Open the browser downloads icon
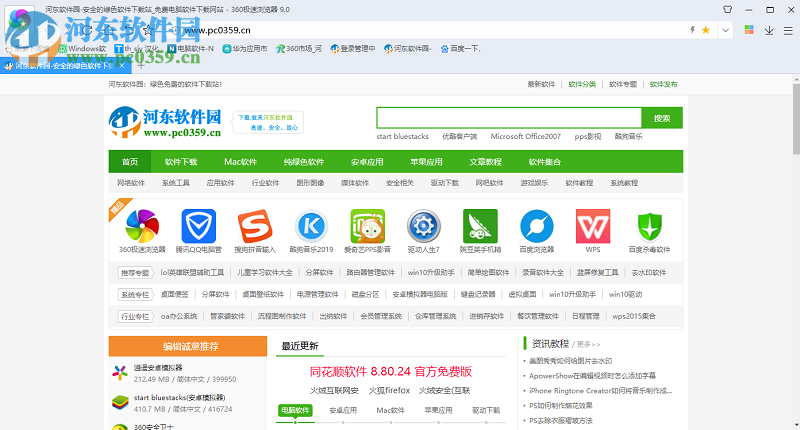This screenshot has width=800, height=430. pos(769,31)
